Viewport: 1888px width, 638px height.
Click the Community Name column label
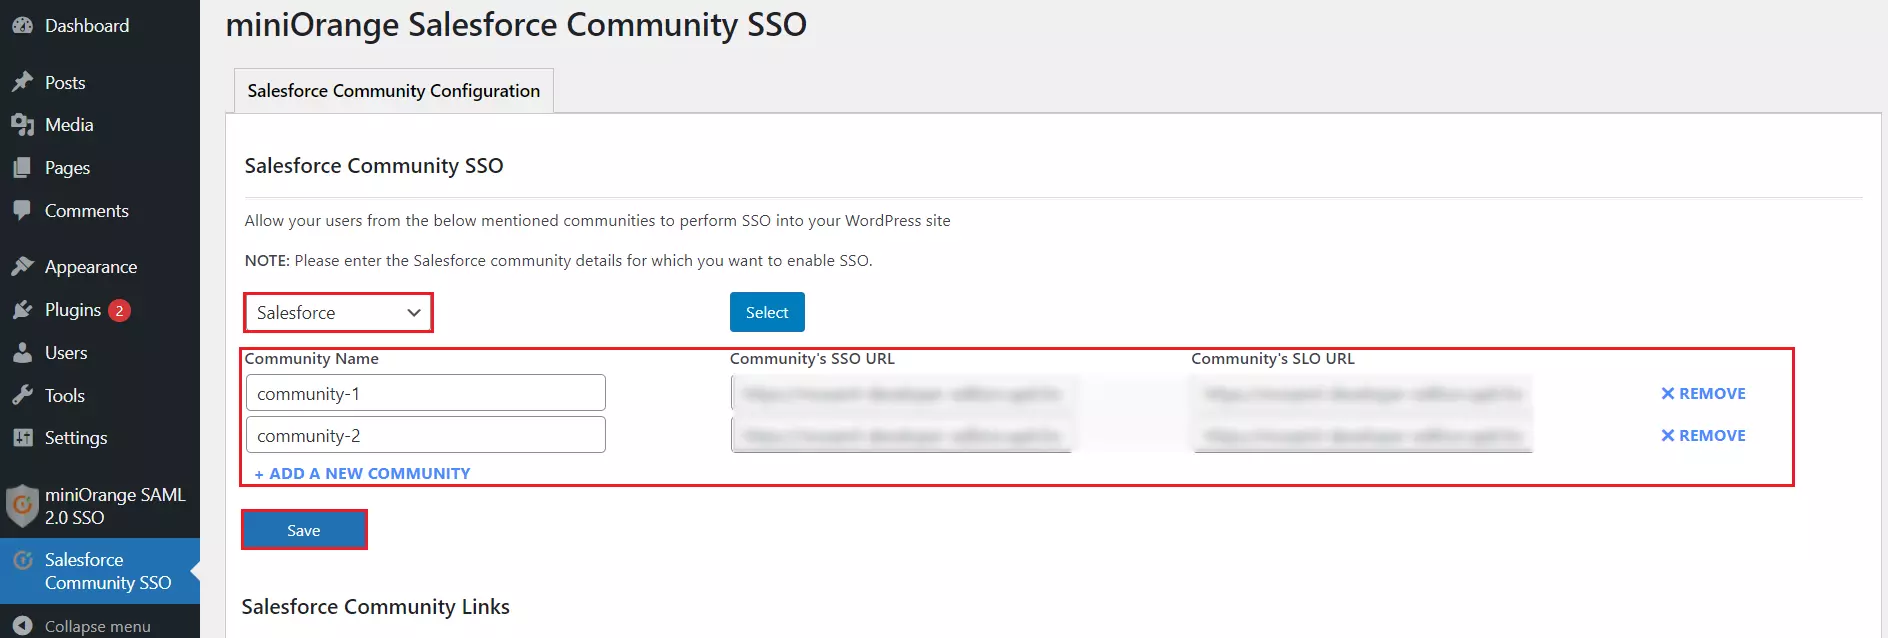tap(312, 359)
